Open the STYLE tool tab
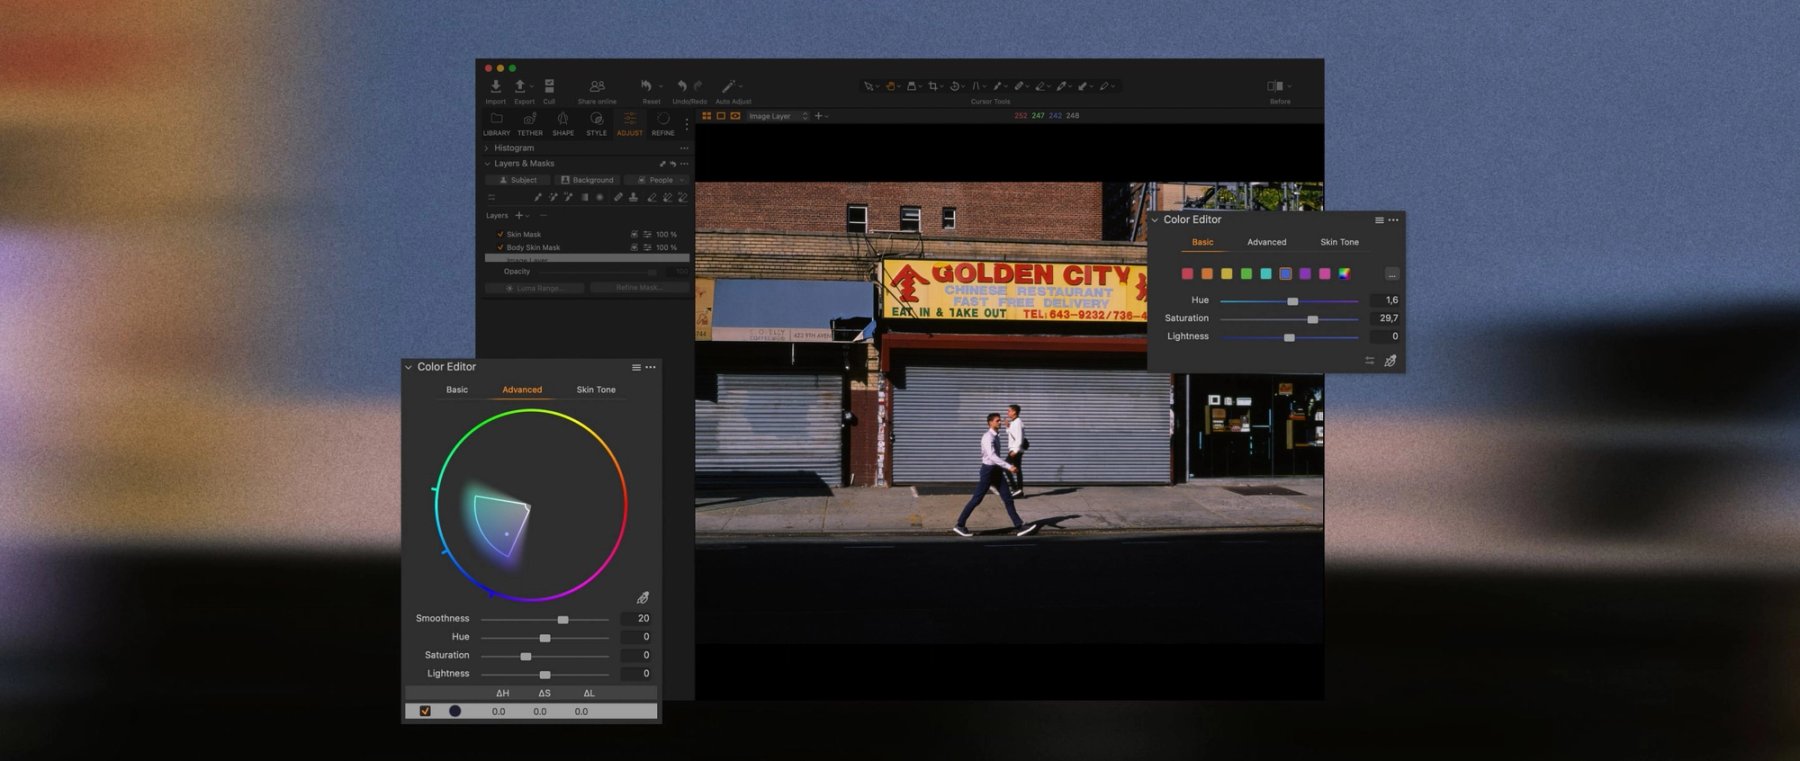This screenshot has height=761, width=1800. coord(596,124)
